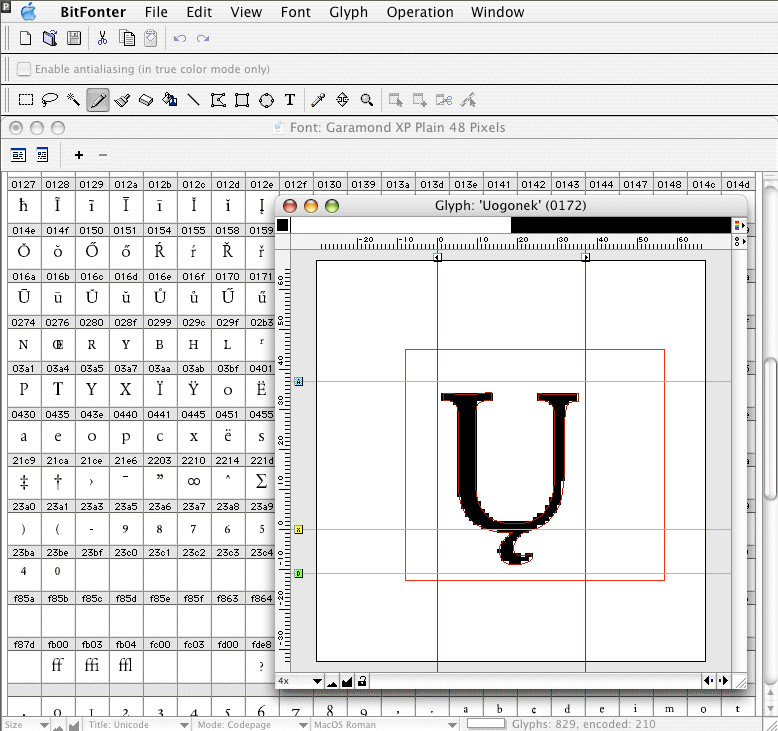
Task: Click the white section of the color bar
Action: click(400, 225)
